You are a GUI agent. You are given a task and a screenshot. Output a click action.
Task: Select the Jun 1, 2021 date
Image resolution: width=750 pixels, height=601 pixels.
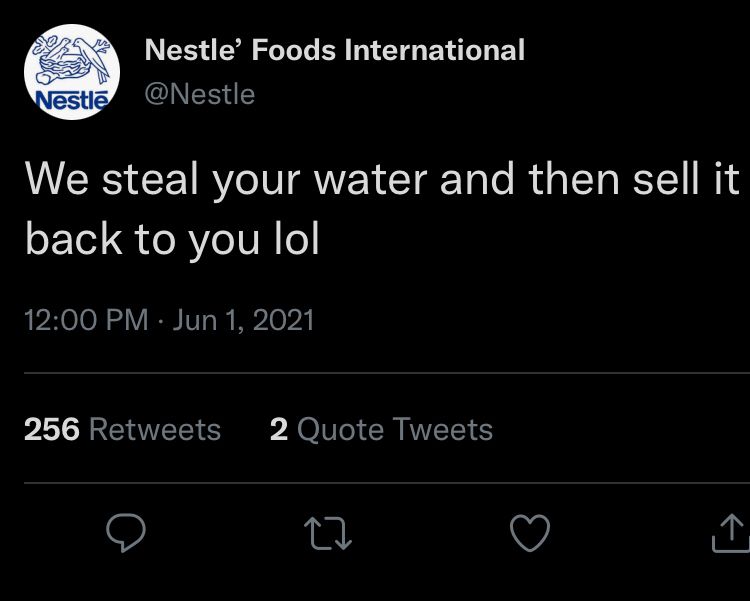click(243, 320)
